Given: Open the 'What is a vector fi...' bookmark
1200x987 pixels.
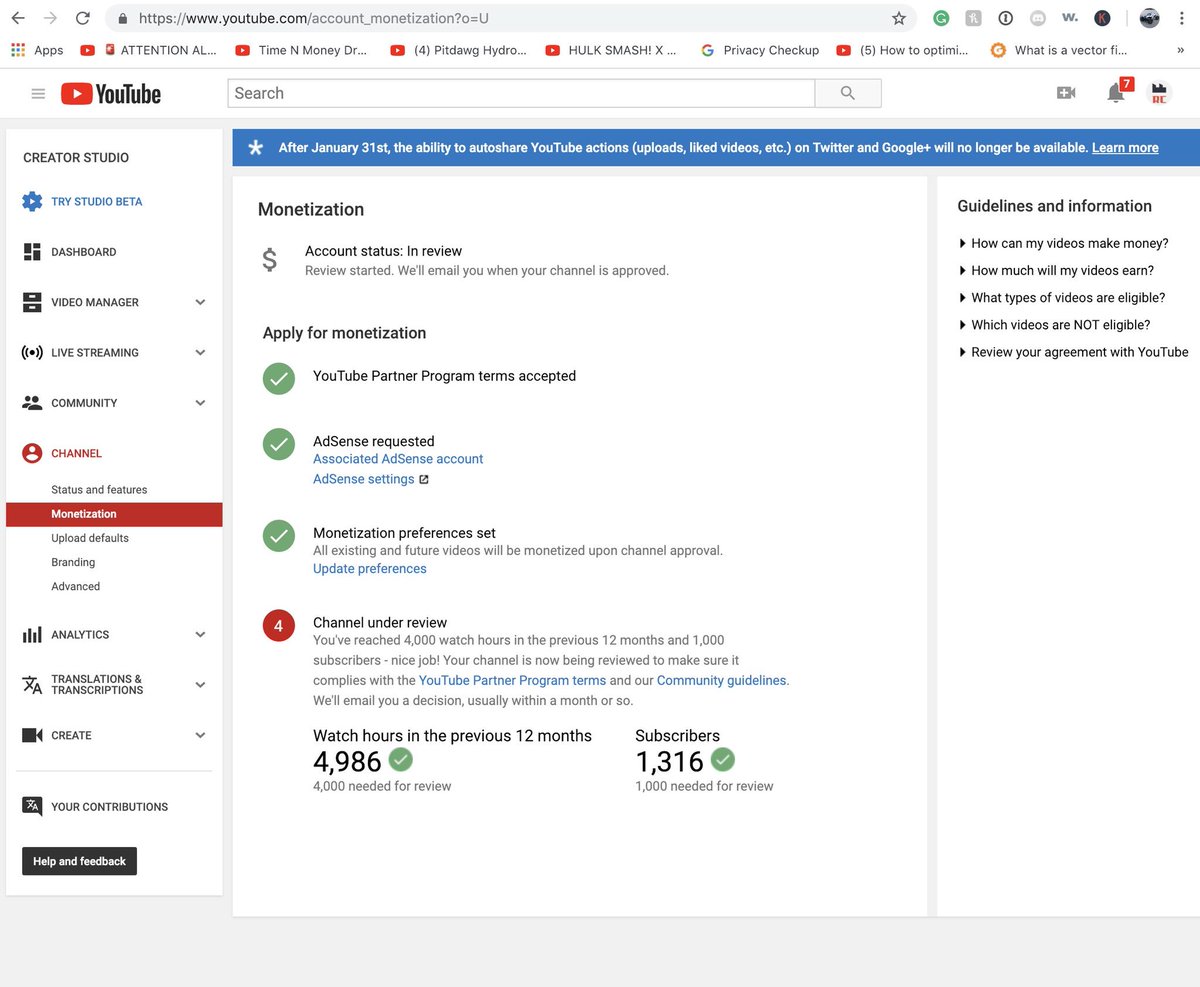Looking at the screenshot, I should (x=1058, y=50).
